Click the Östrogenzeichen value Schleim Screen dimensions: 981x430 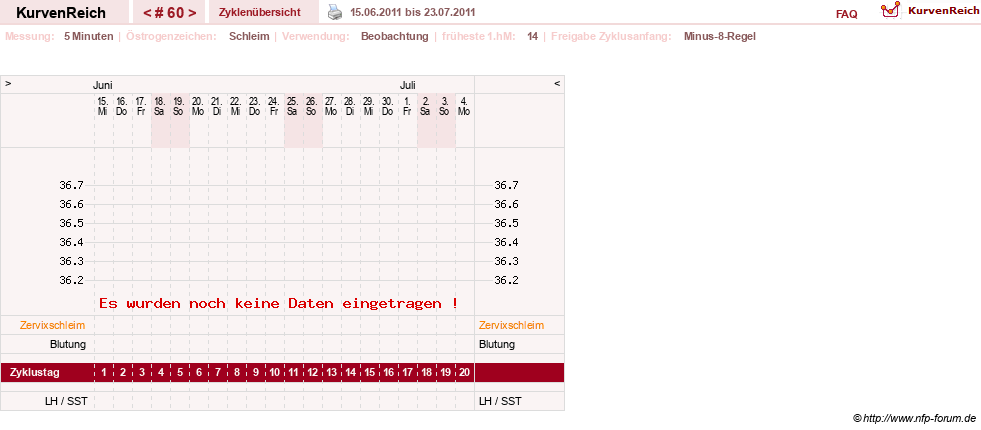[x=249, y=36]
